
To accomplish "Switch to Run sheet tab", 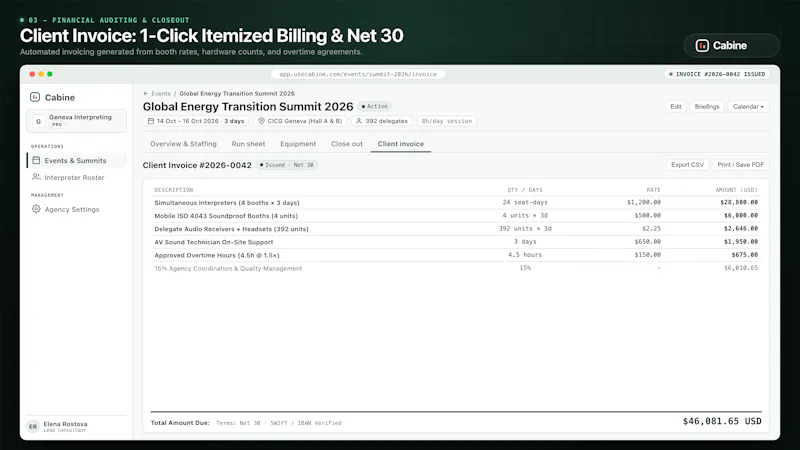I will click(x=248, y=144).
